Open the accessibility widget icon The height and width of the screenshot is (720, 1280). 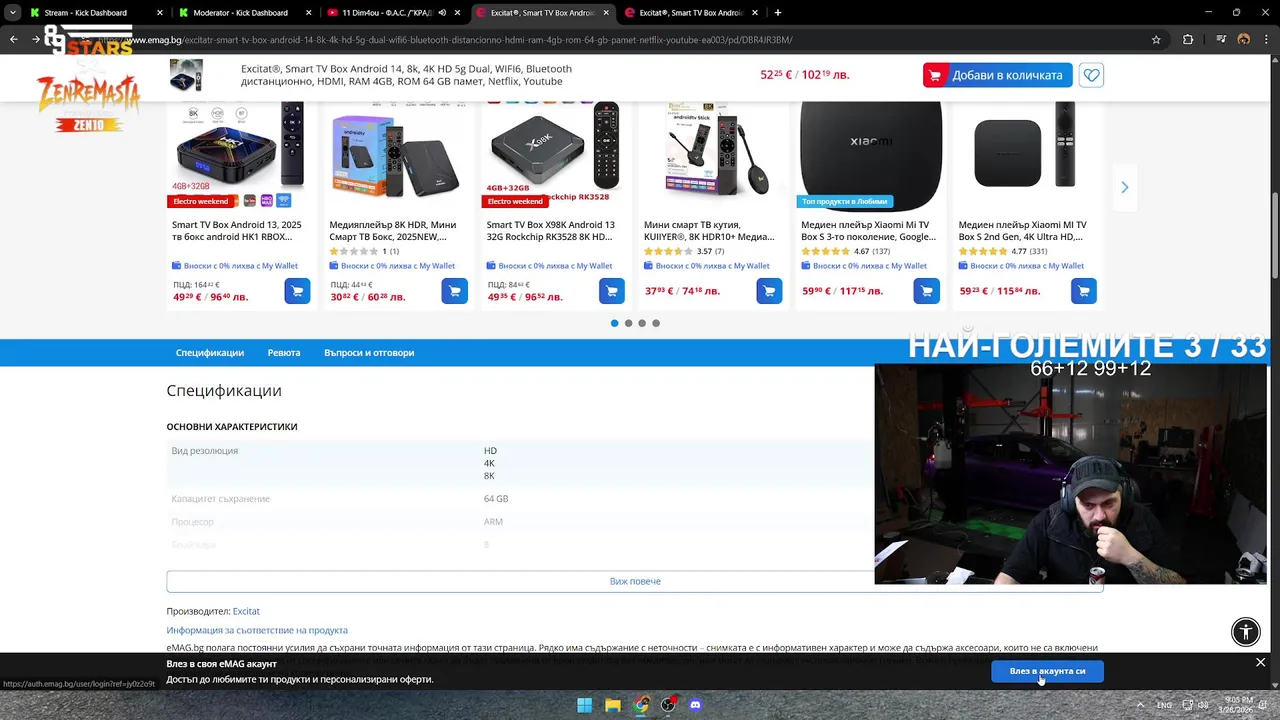tap(1246, 631)
